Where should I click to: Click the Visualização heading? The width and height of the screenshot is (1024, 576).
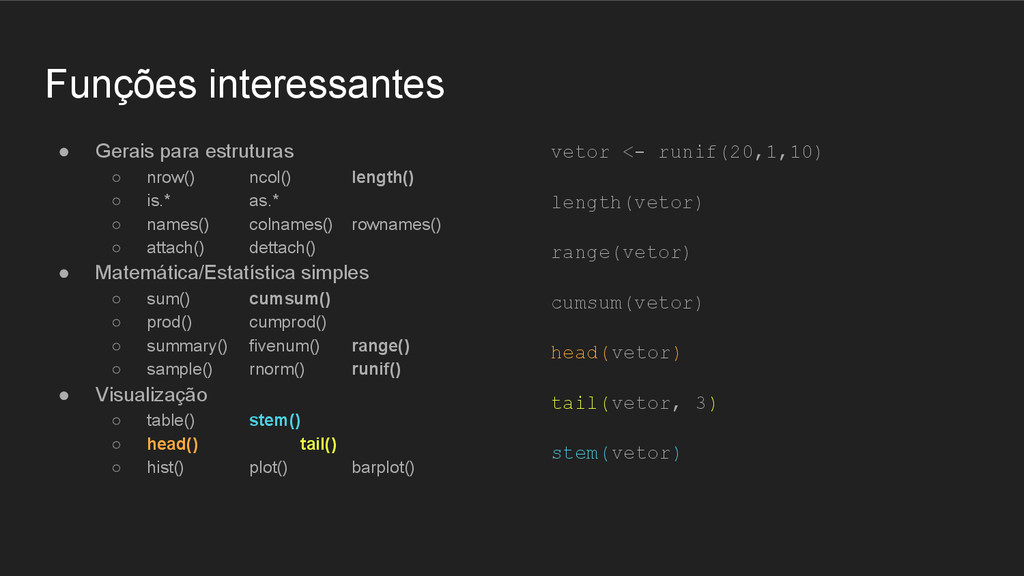[x=151, y=394]
